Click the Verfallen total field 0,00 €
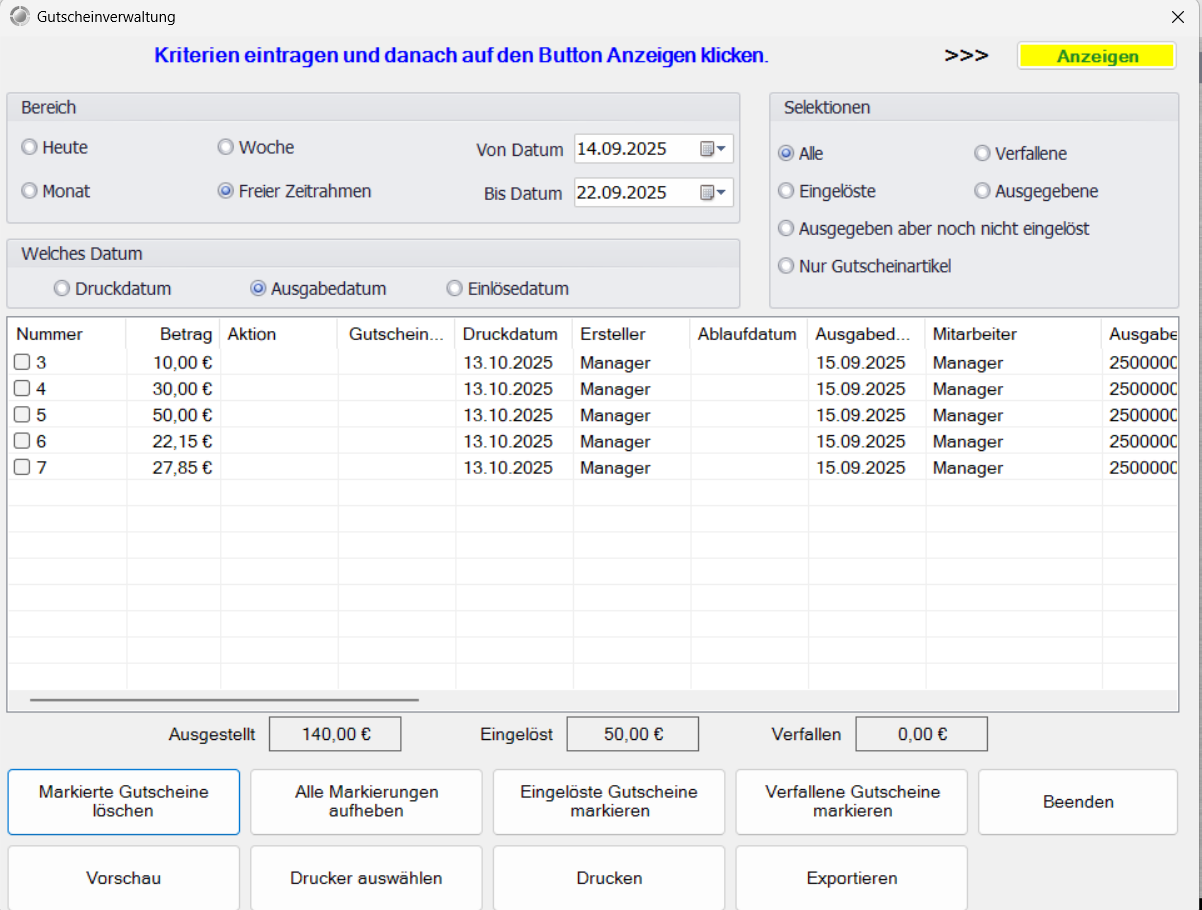 922,734
